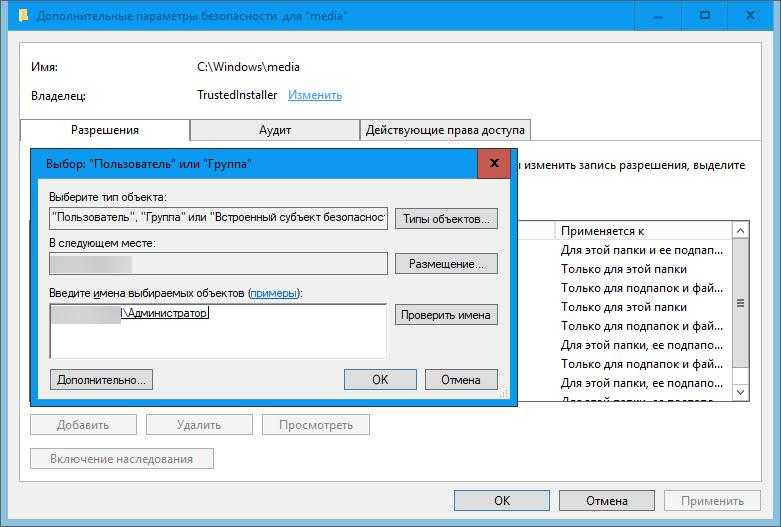Select the row Только для этой папки, first one
Screen dimensions: 781x527
coord(624,269)
